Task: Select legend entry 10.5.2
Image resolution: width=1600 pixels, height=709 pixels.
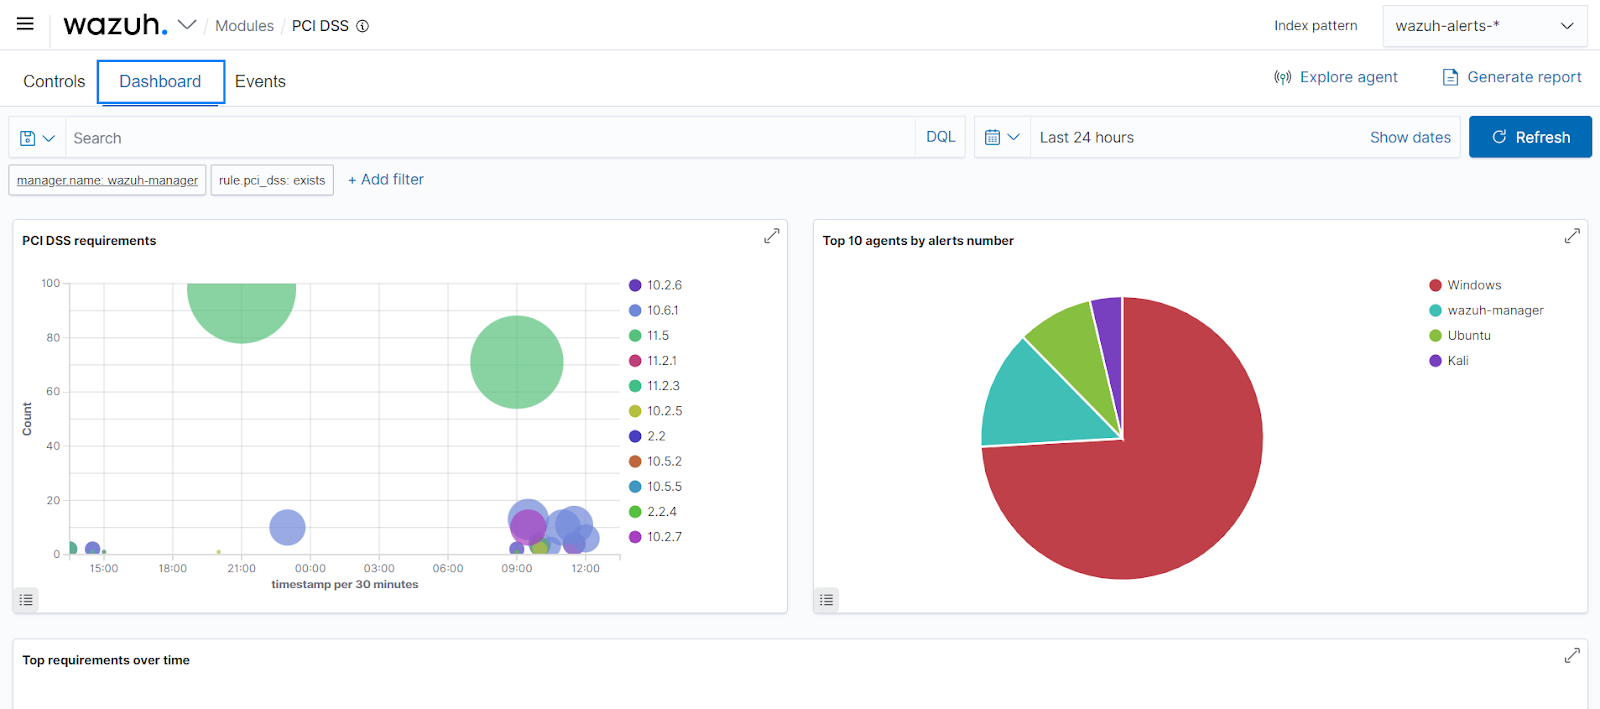Action: (x=655, y=461)
